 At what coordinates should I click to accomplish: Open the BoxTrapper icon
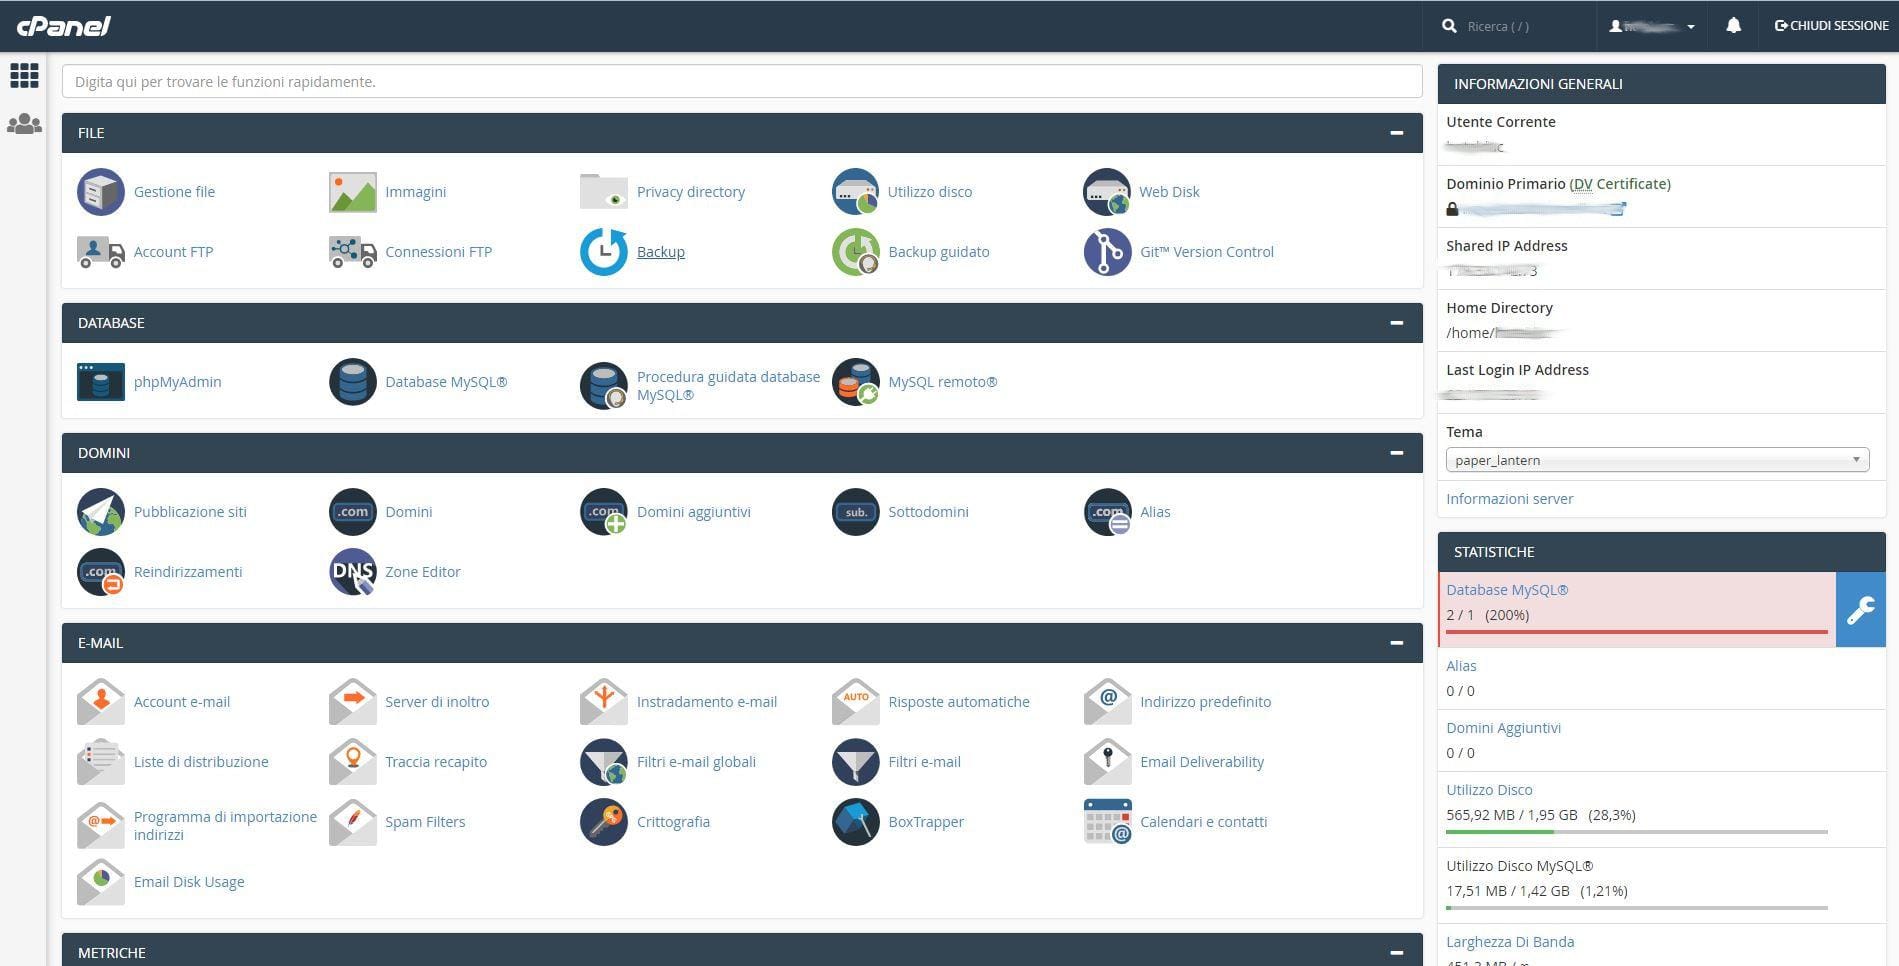point(856,822)
